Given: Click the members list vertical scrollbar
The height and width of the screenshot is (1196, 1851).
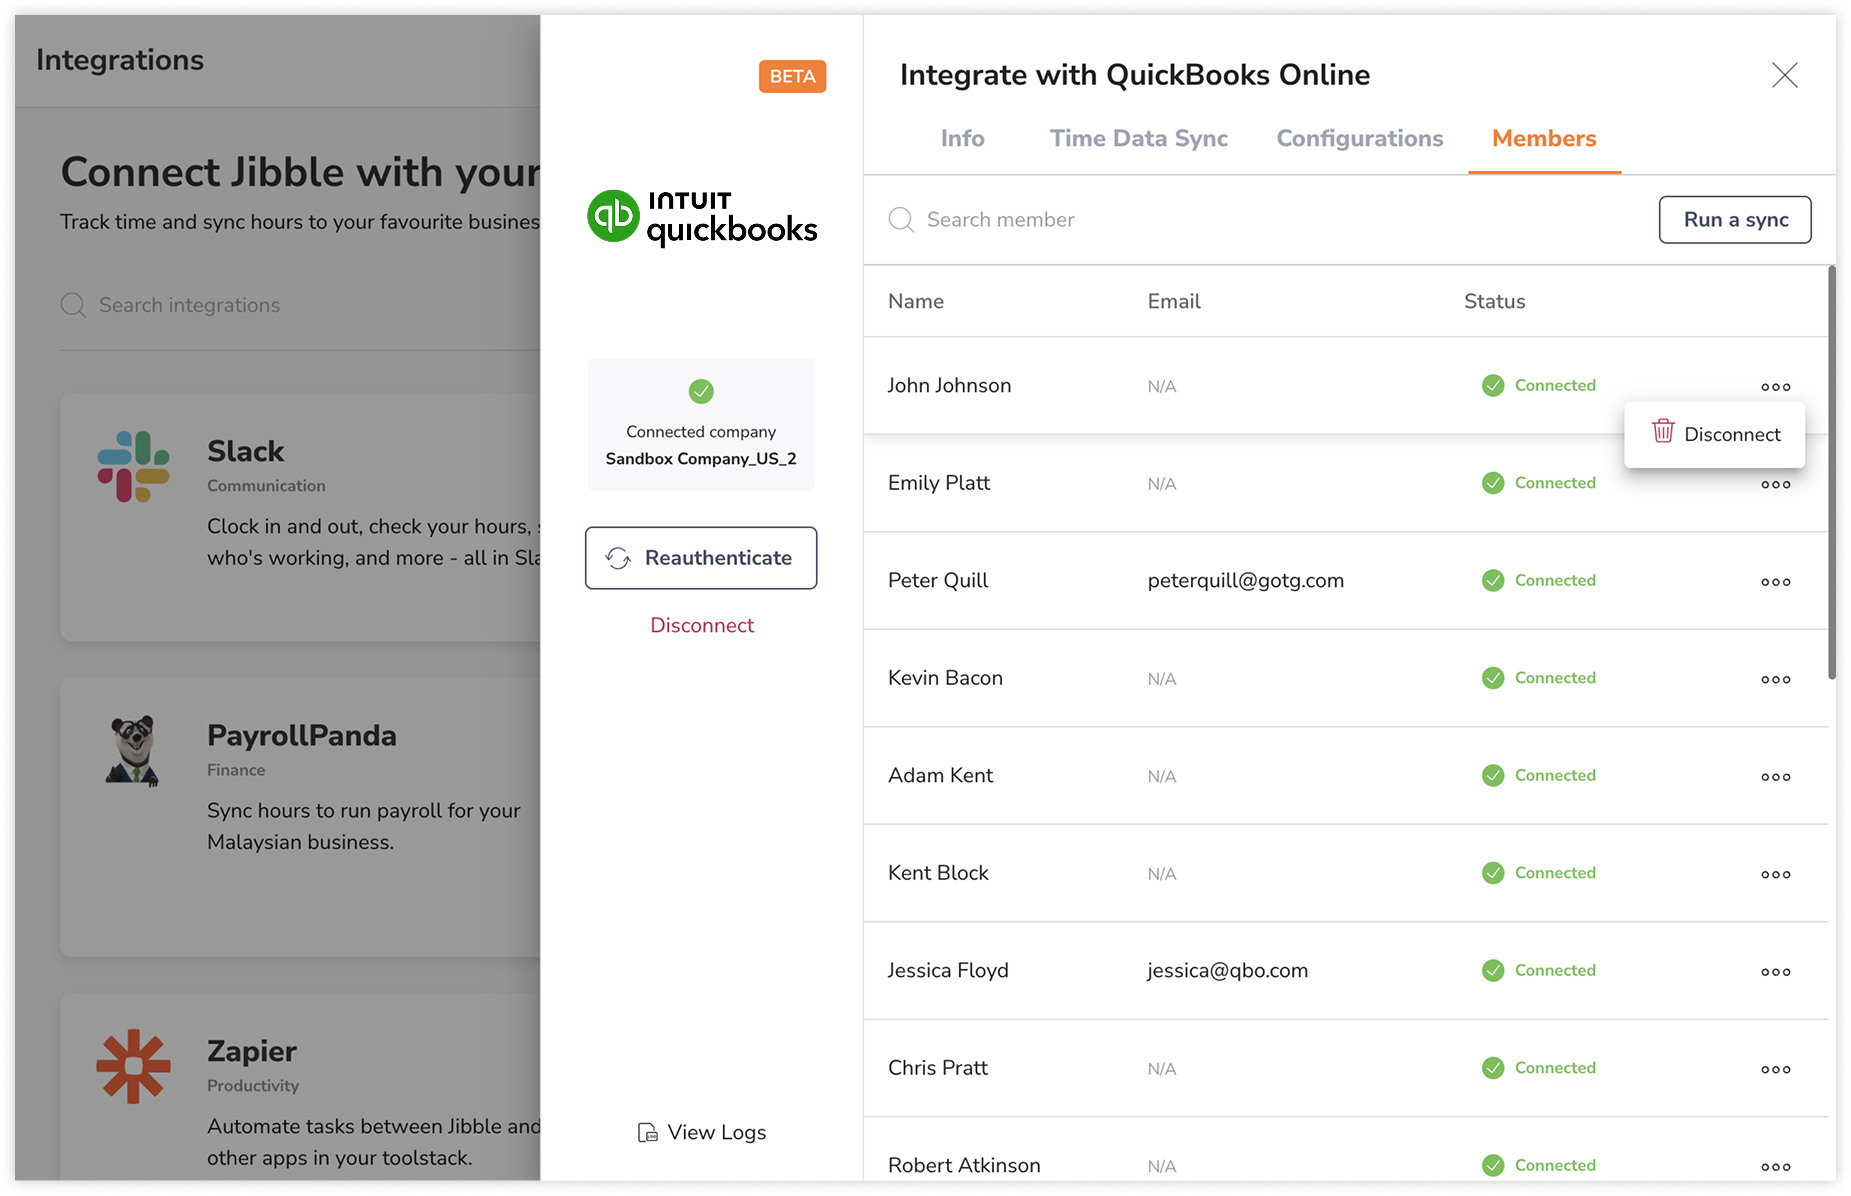Looking at the screenshot, I should (x=1832, y=472).
